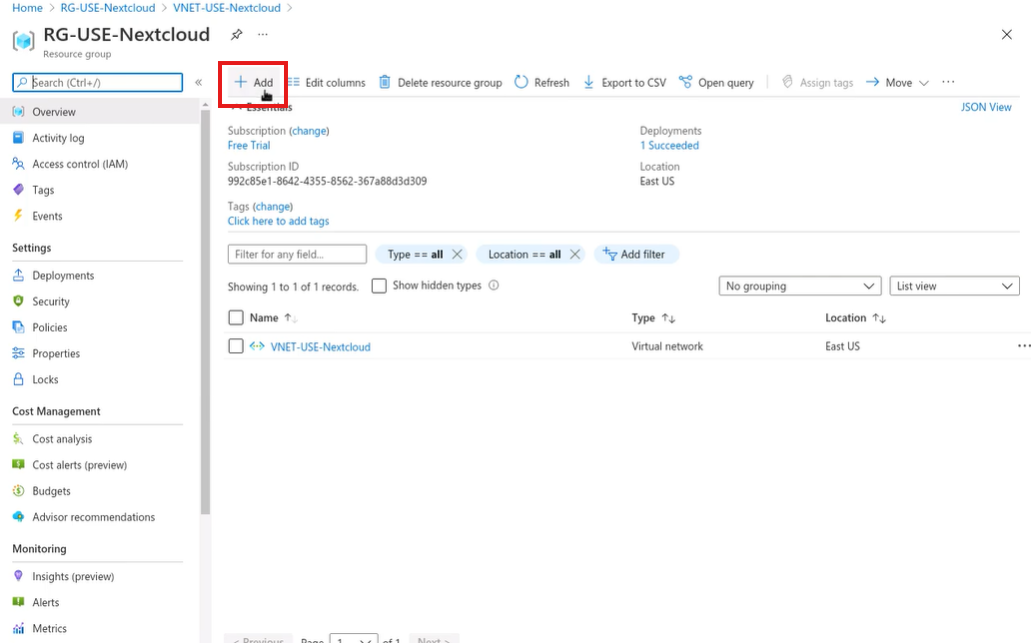Change the subscription via the change link
This screenshot has height=643, width=1031.
(x=309, y=131)
